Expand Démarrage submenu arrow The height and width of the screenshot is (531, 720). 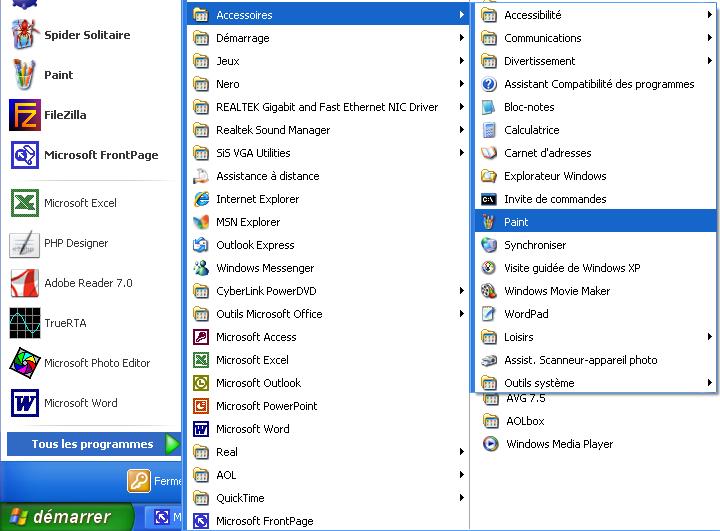coord(461,38)
